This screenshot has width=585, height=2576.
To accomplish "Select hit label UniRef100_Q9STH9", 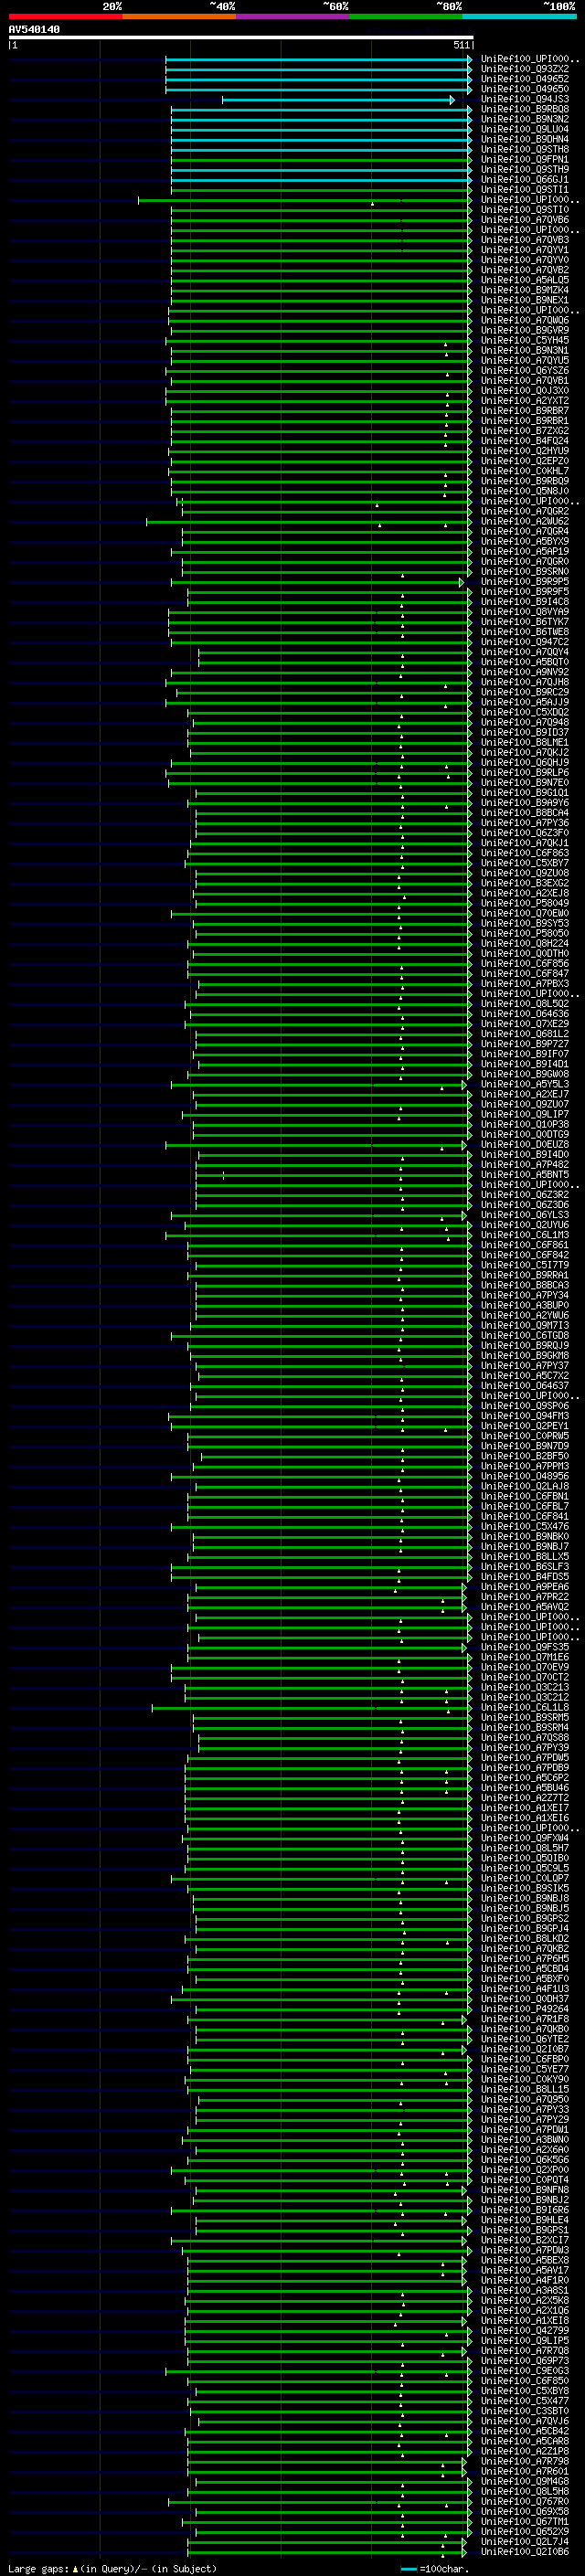I will (525, 169).
